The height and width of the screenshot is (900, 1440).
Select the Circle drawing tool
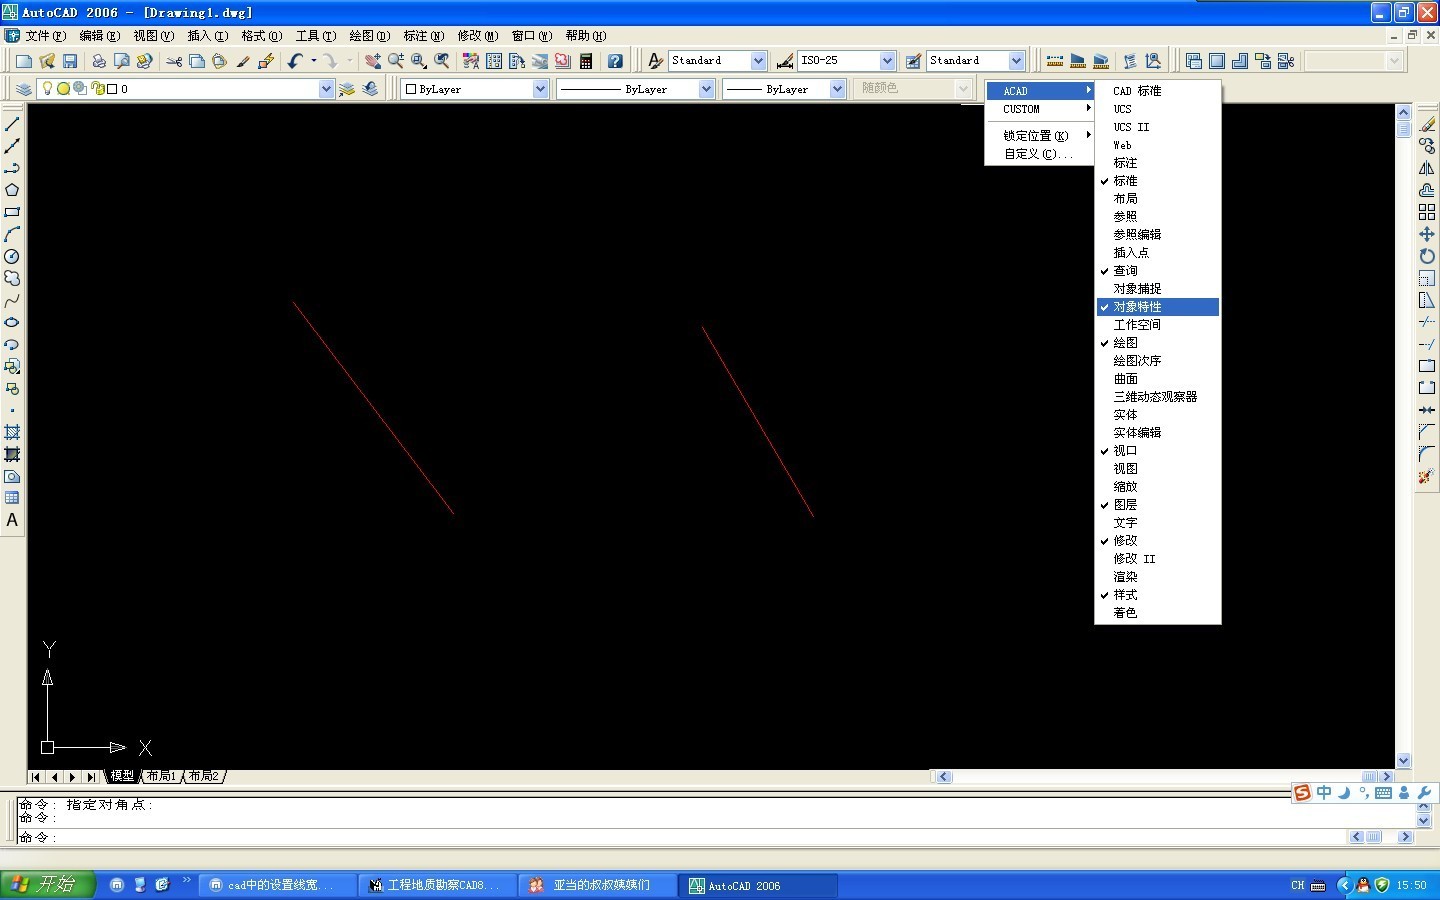click(12, 256)
